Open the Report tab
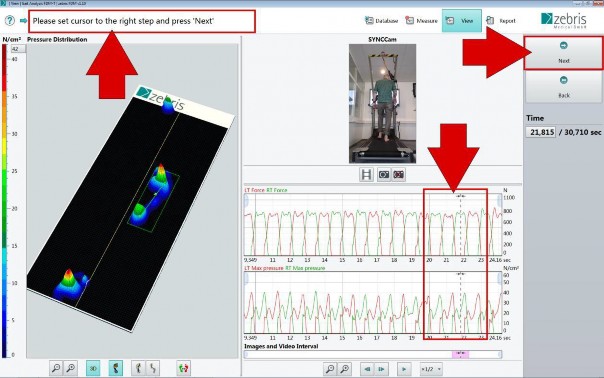Image resolution: width=604 pixels, height=378 pixels. coord(501,20)
